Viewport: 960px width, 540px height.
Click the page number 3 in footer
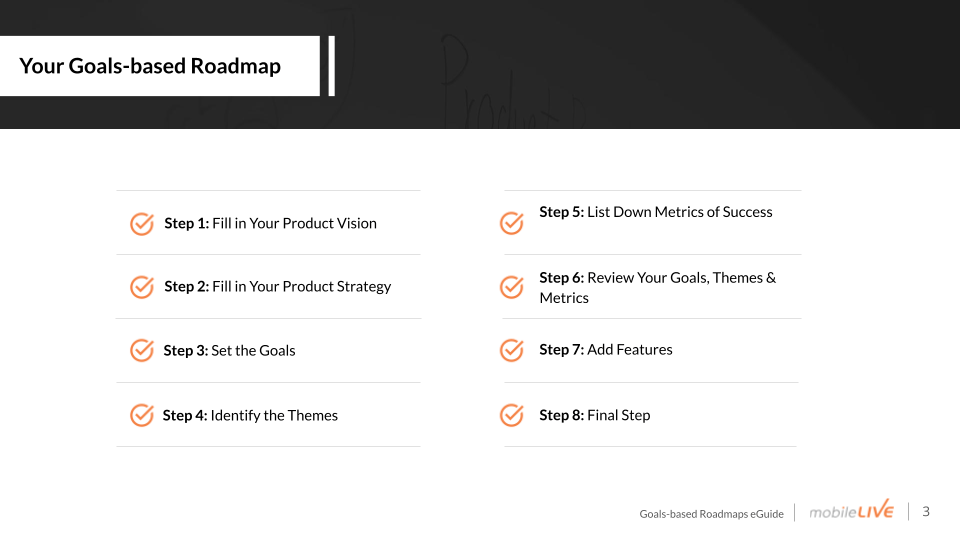[x=926, y=511]
